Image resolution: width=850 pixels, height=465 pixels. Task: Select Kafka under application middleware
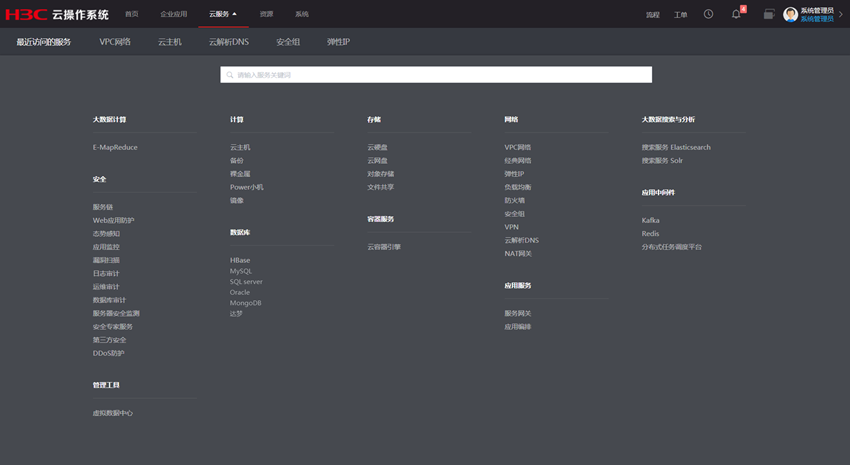click(650, 220)
